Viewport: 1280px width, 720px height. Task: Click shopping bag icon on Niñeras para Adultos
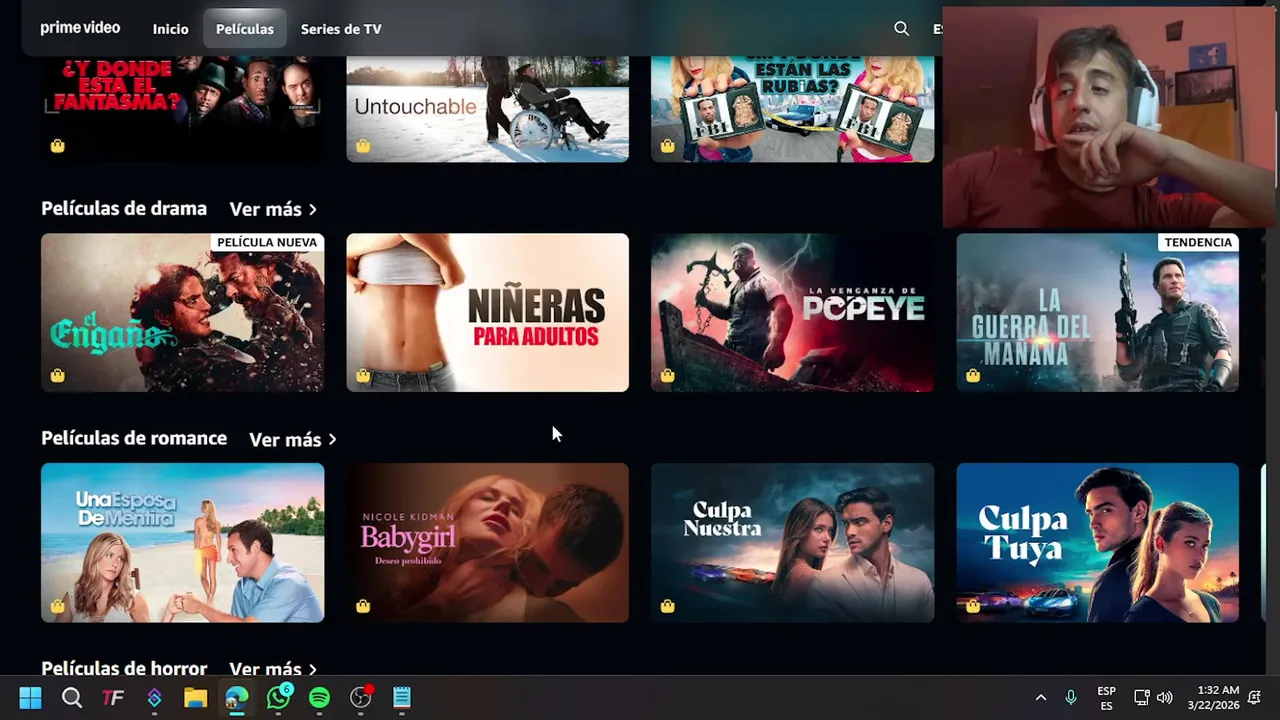[x=363, y=376]
